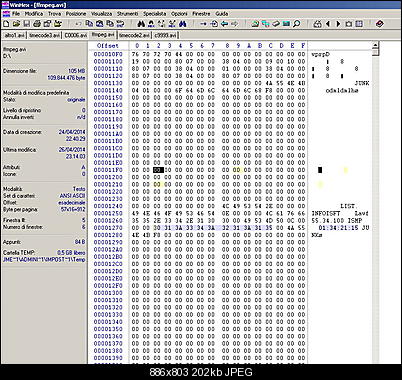Open the Specialista menu
The width and height of the screenshot is (402, 380).
pos(155,14)
